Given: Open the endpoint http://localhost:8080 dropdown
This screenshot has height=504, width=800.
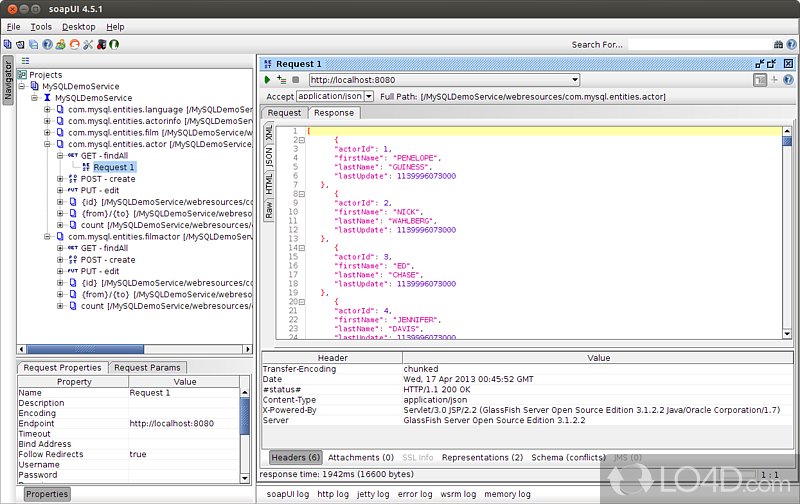Looking at the screenshot, I should (x=574, y=80).
